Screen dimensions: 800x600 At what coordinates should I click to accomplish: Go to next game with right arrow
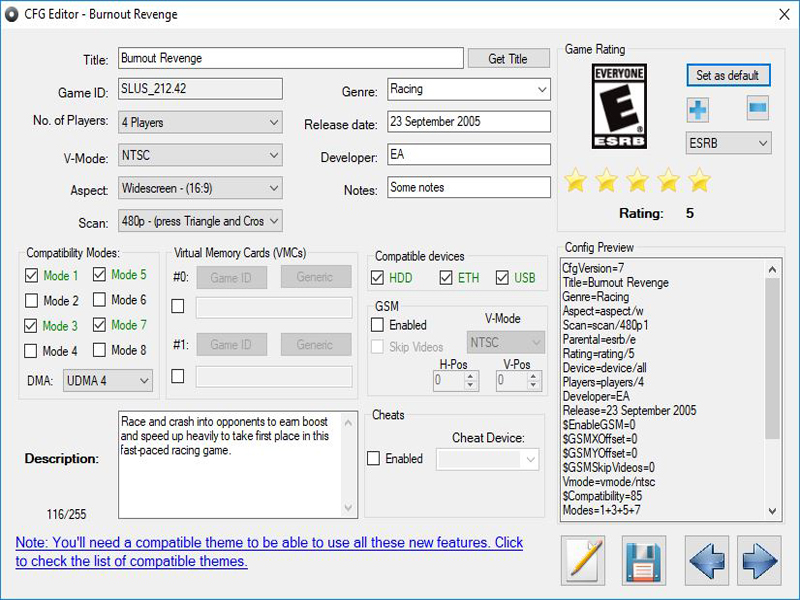[757, 560]
